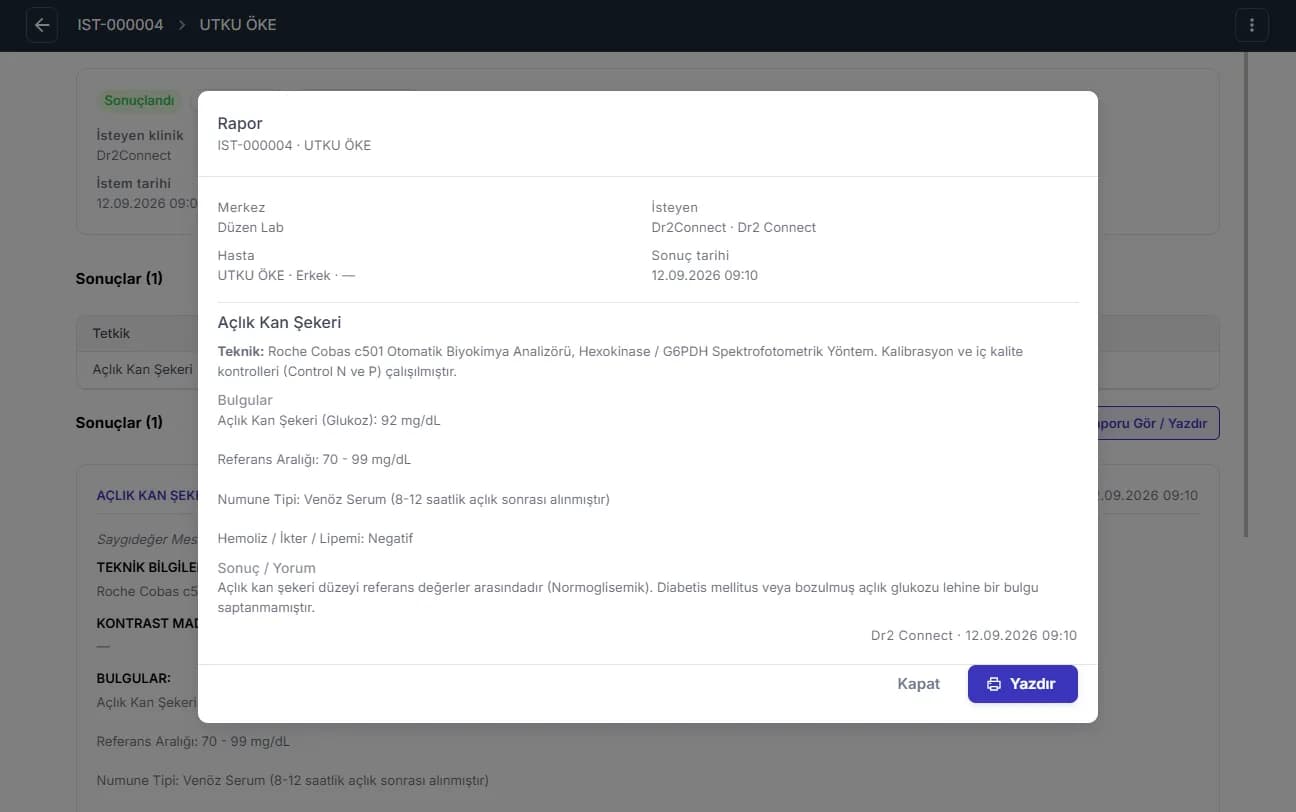Click the Dr2Connect · Dr2 Connect requester text
Image resolution: width=1296 pixels, height=812 pixels.
(x=733, y=227)
